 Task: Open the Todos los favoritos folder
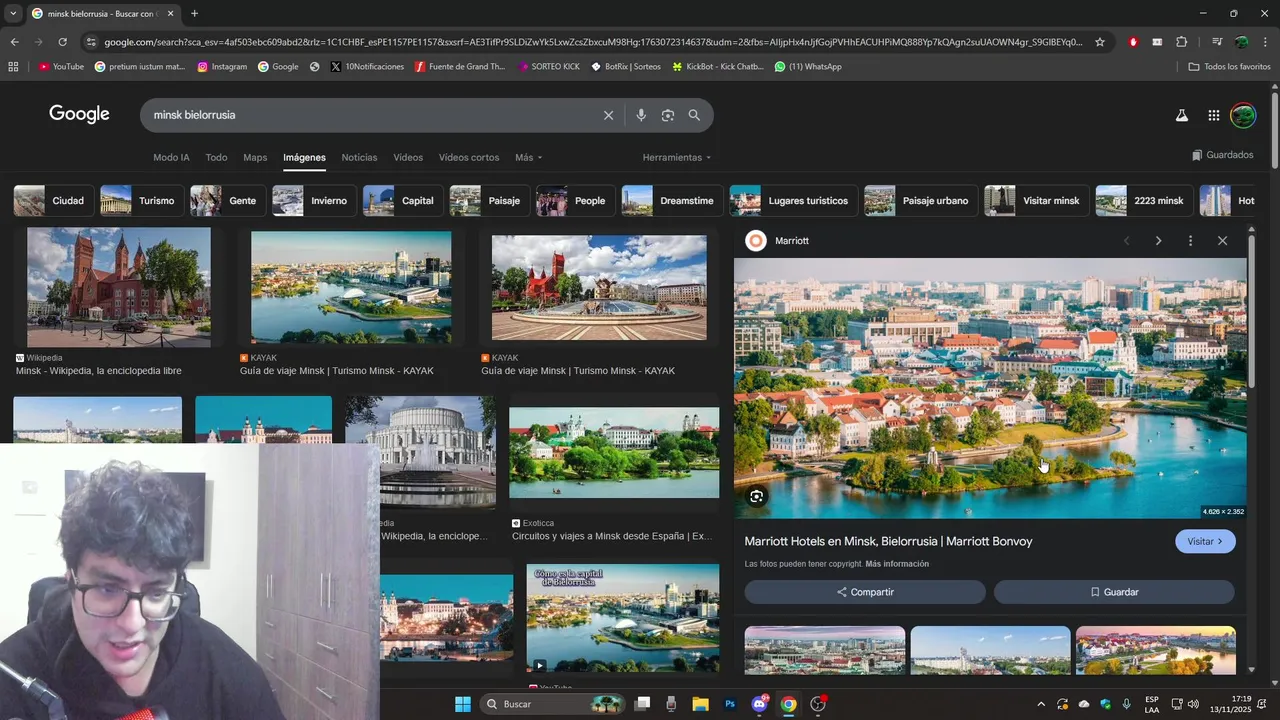(x=1229, y=66)
